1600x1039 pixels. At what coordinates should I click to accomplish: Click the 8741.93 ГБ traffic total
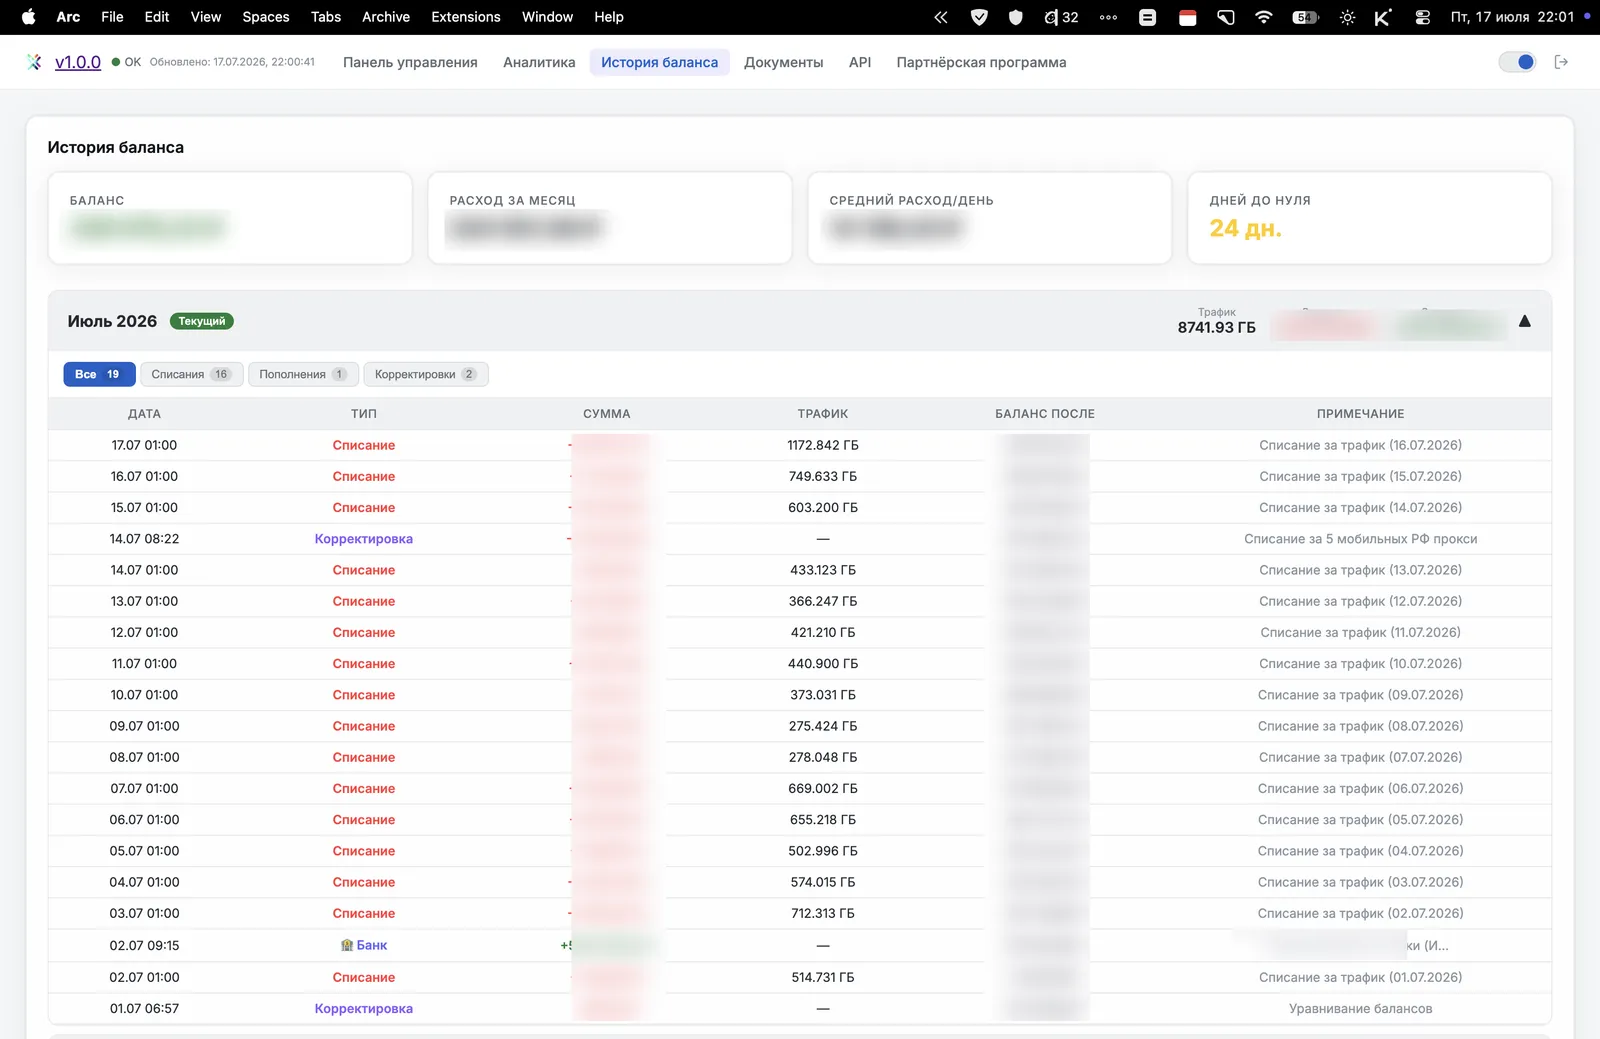1216,328
